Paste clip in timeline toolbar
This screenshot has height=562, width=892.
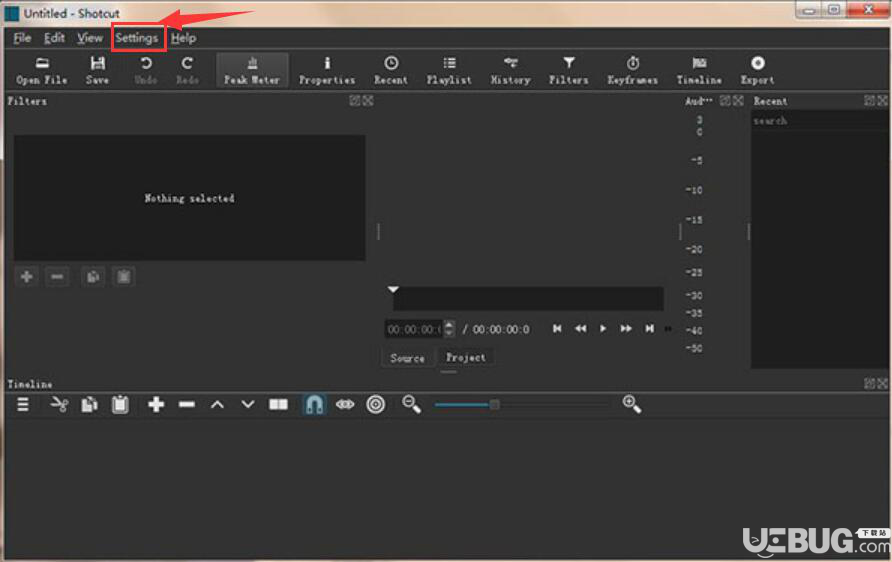click(x=120, y=404)
